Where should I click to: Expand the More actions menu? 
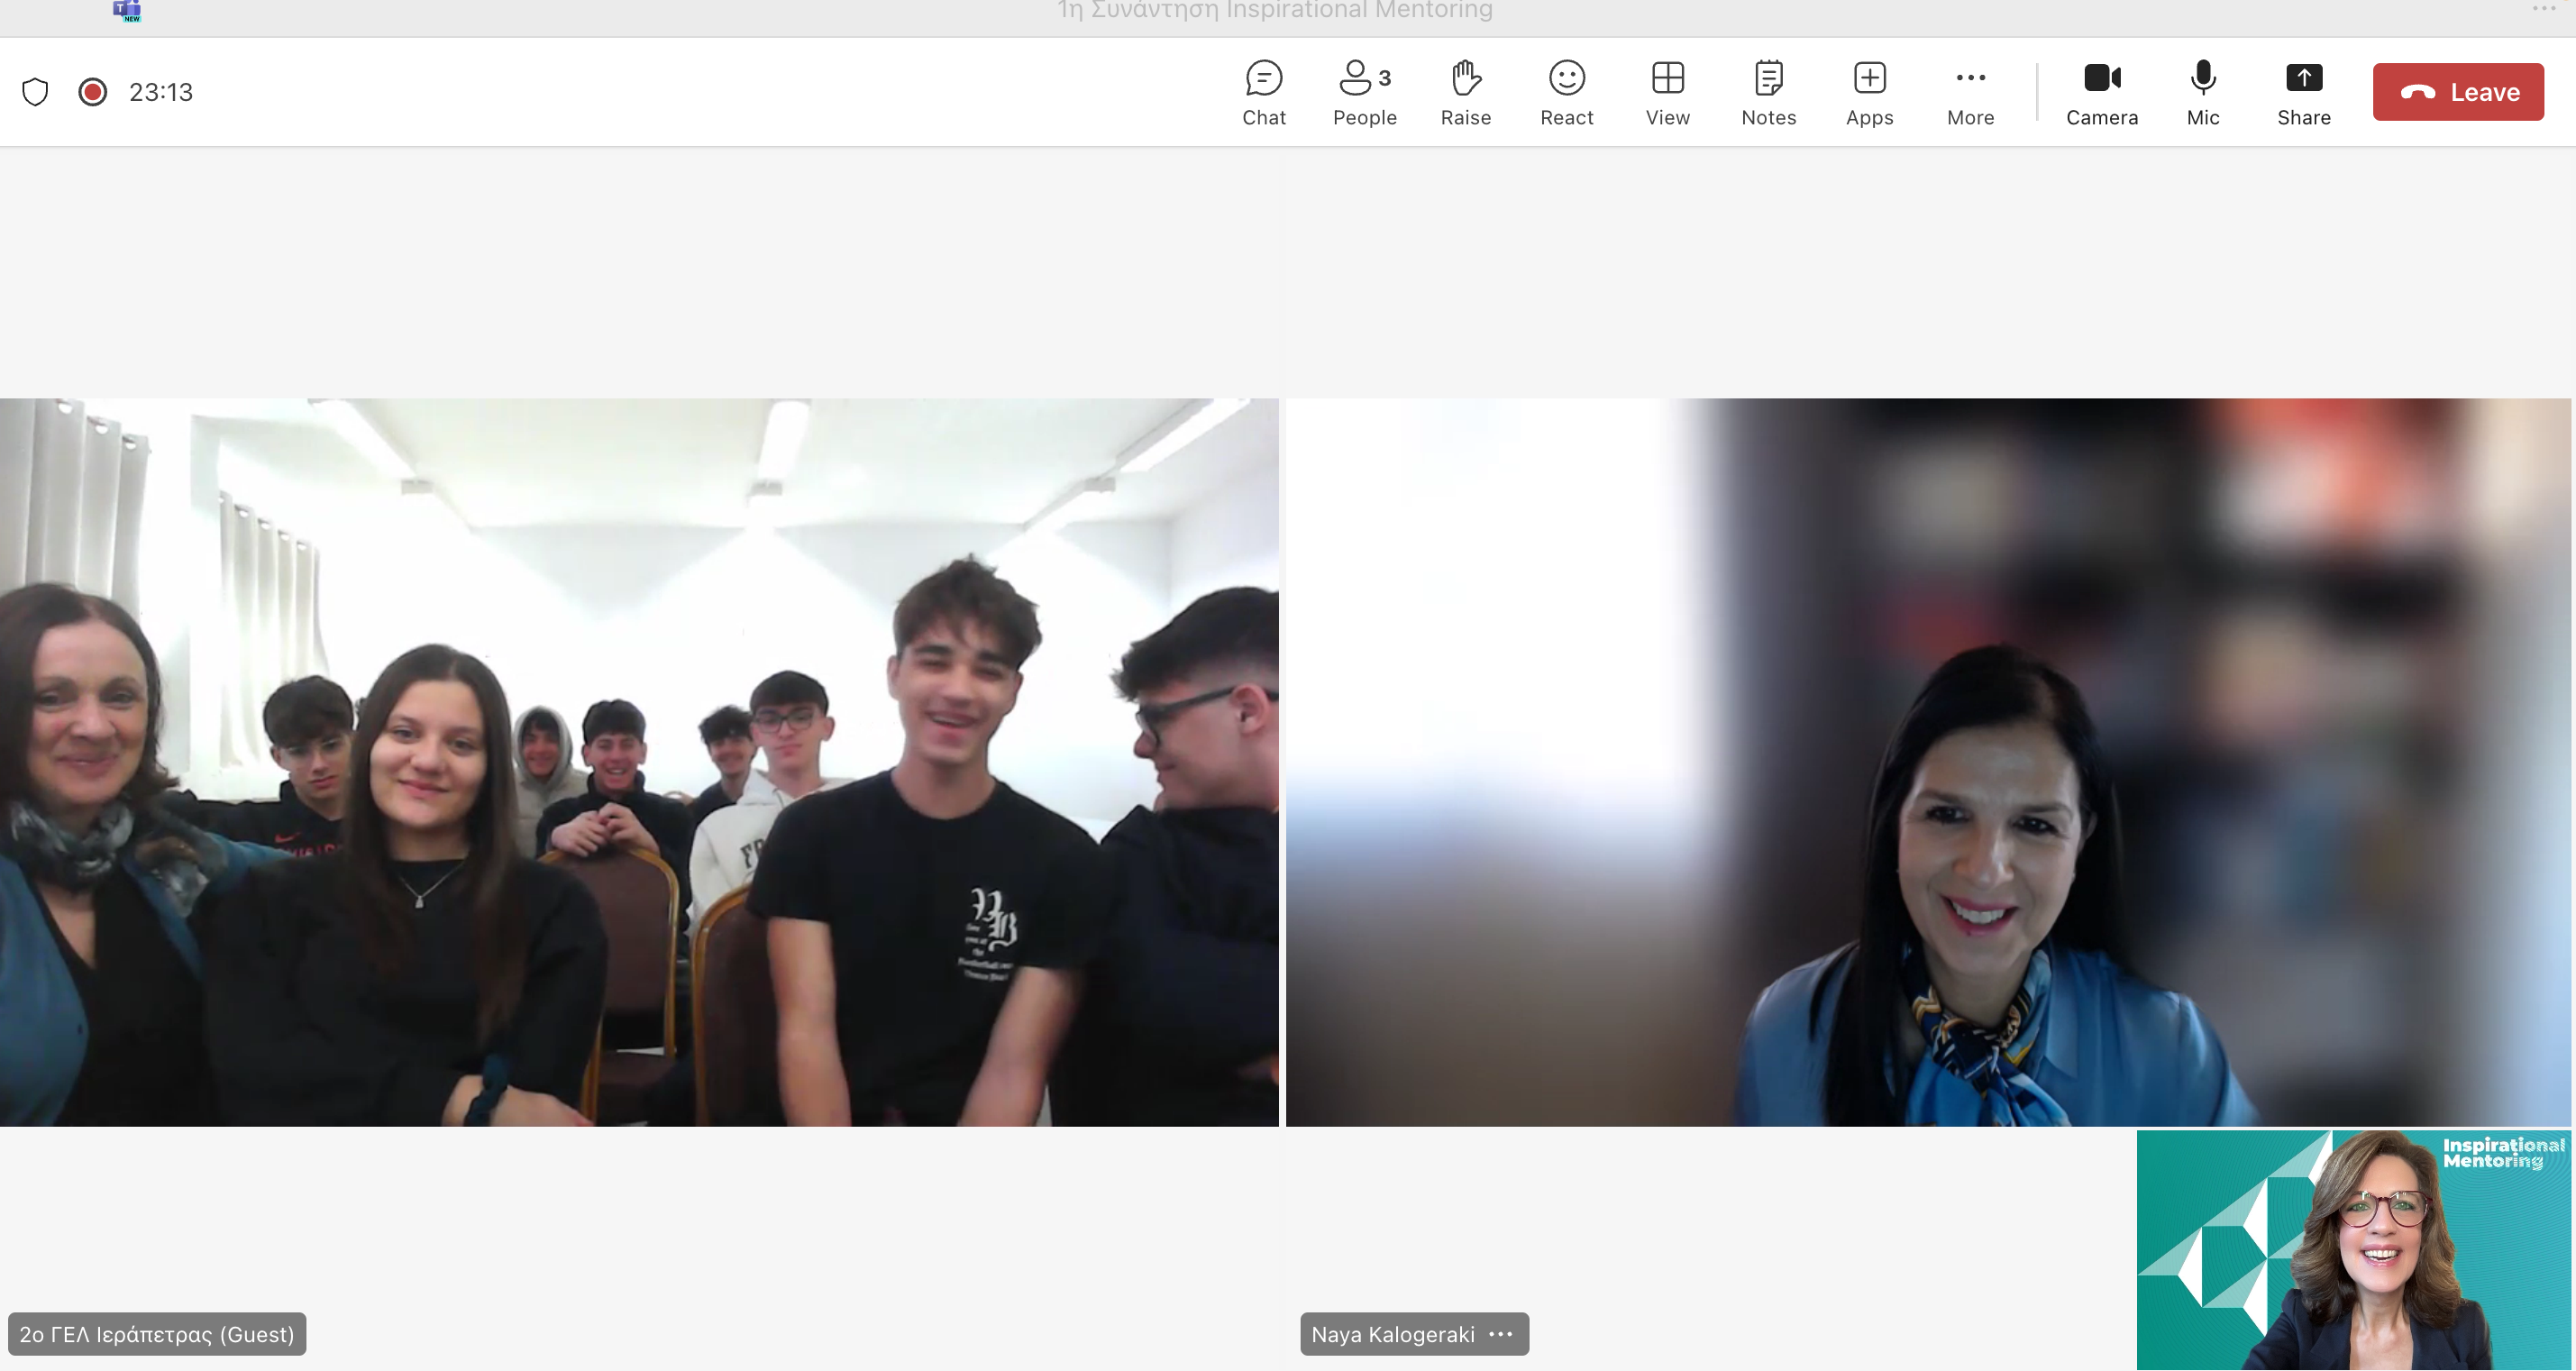(1970, 92)
